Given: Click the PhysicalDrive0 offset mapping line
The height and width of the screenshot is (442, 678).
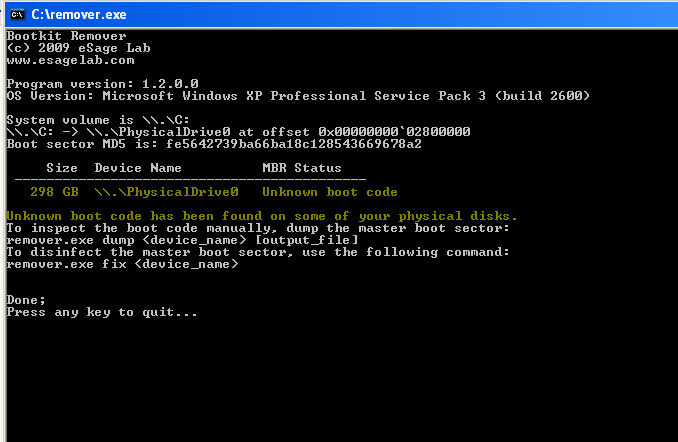Looking at the screenshot, I should point(239,132).
